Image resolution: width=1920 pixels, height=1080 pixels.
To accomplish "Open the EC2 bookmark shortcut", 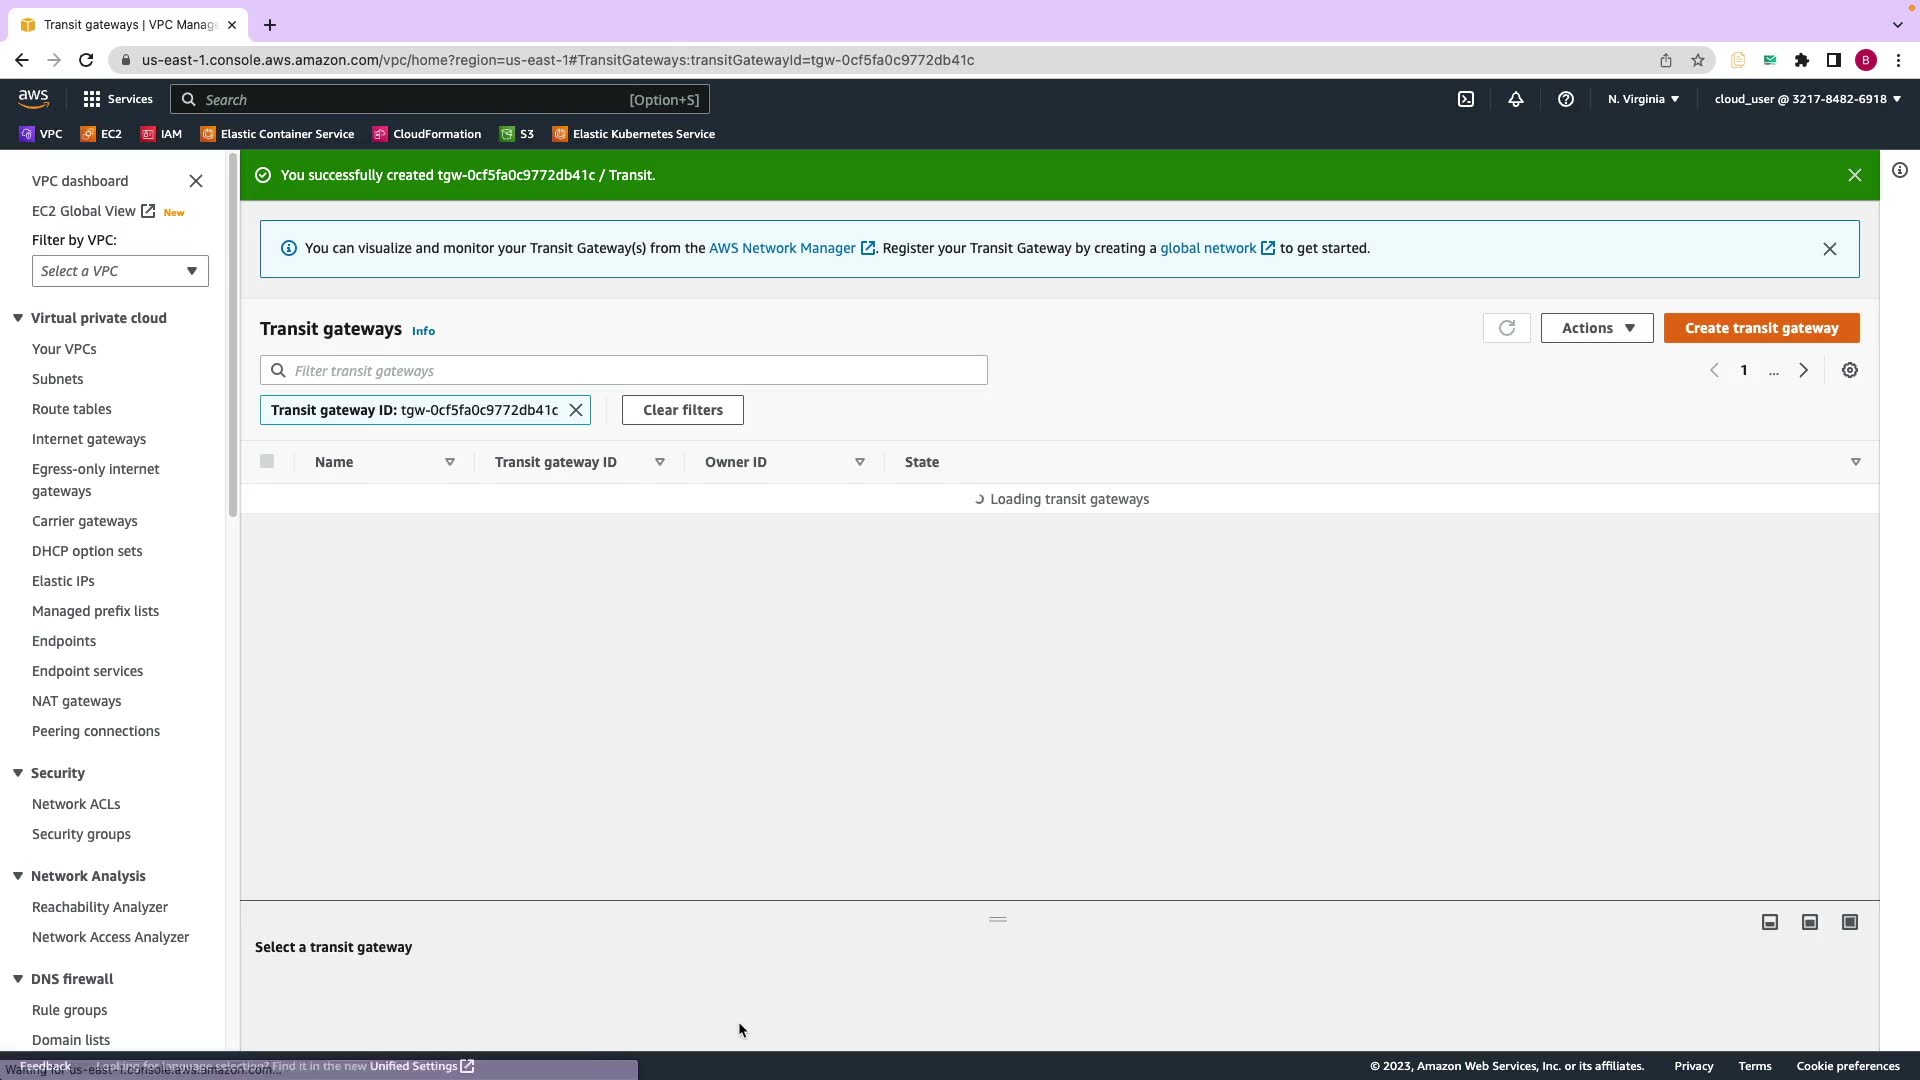I will click(x=101, y=134).
